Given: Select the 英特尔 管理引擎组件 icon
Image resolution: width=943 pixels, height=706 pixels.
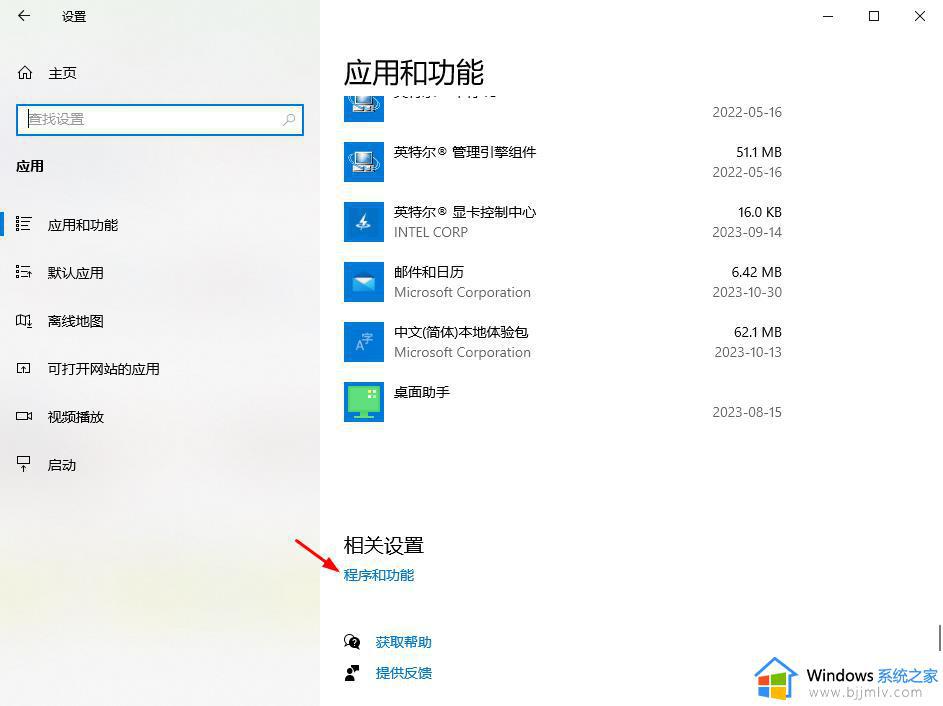Looking at the screenshot, I should click(364, 162).
